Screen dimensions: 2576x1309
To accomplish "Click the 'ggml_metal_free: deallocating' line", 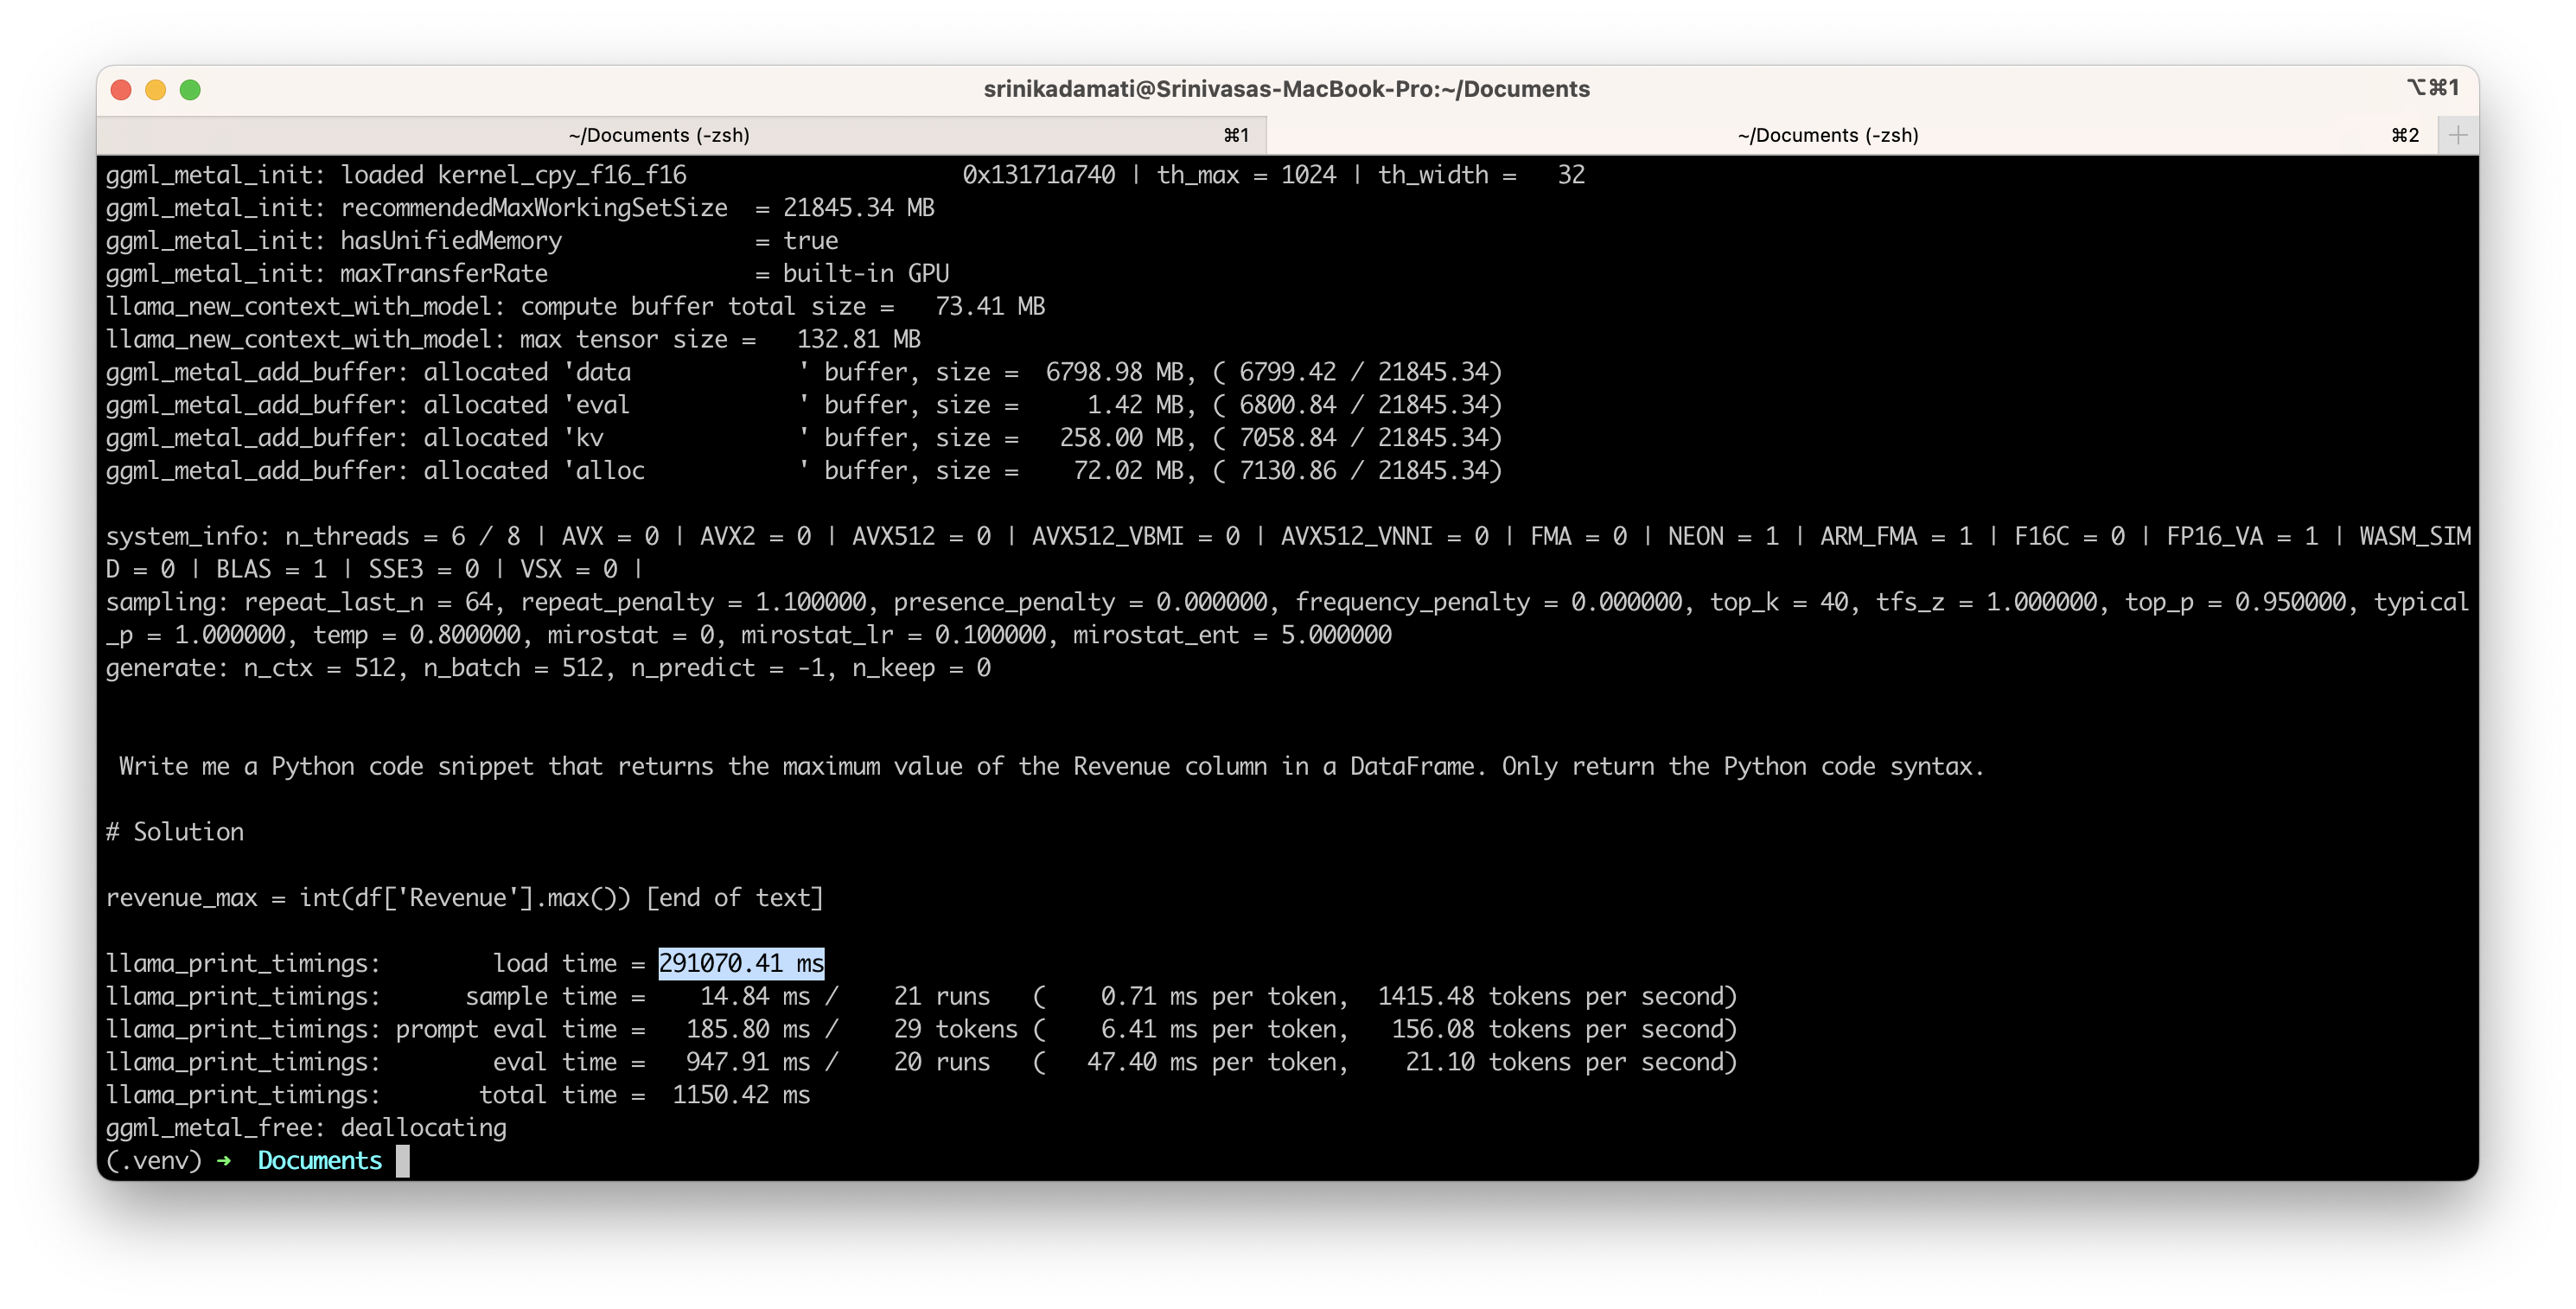I will click(306, 1128).
